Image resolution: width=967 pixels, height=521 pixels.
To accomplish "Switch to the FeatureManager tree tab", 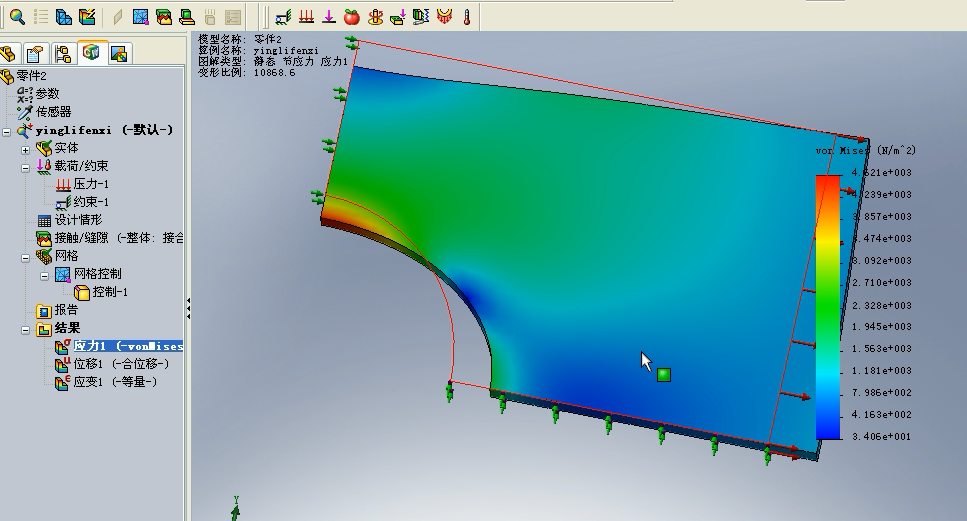I will point(9,53).
